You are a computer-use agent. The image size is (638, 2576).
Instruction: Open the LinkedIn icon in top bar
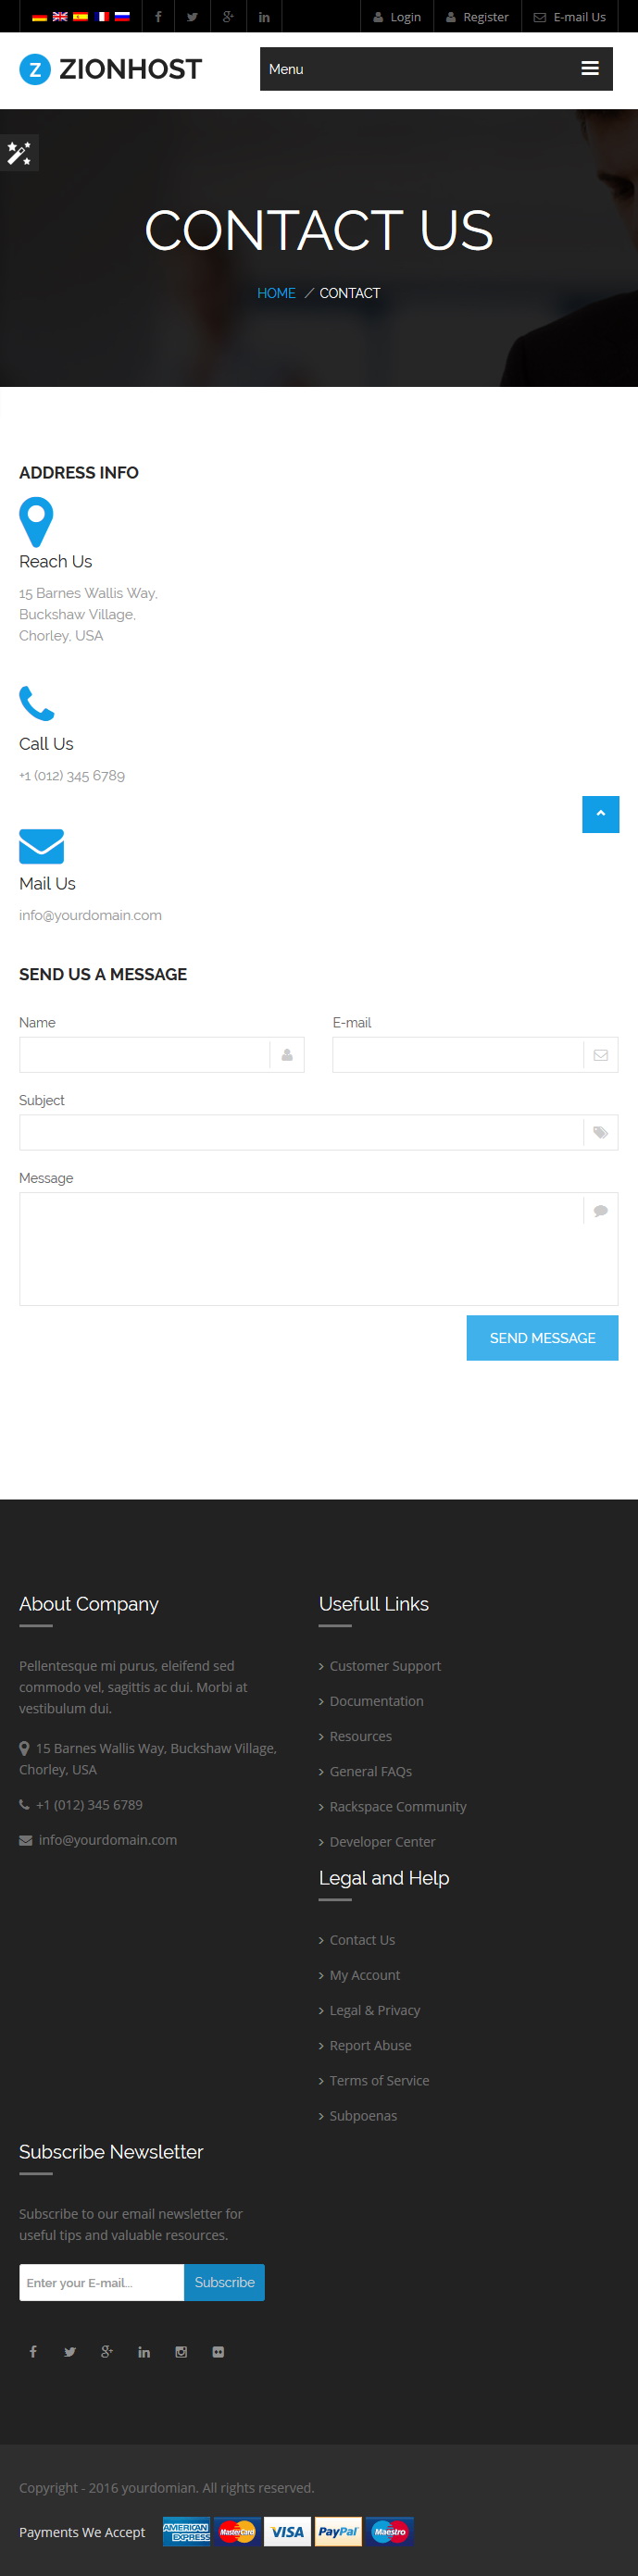[x=264, y=17]
